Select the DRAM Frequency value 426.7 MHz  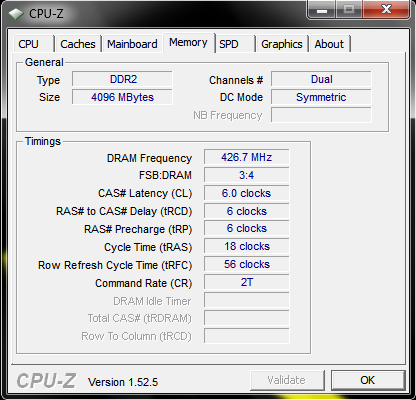click(247, 157)
